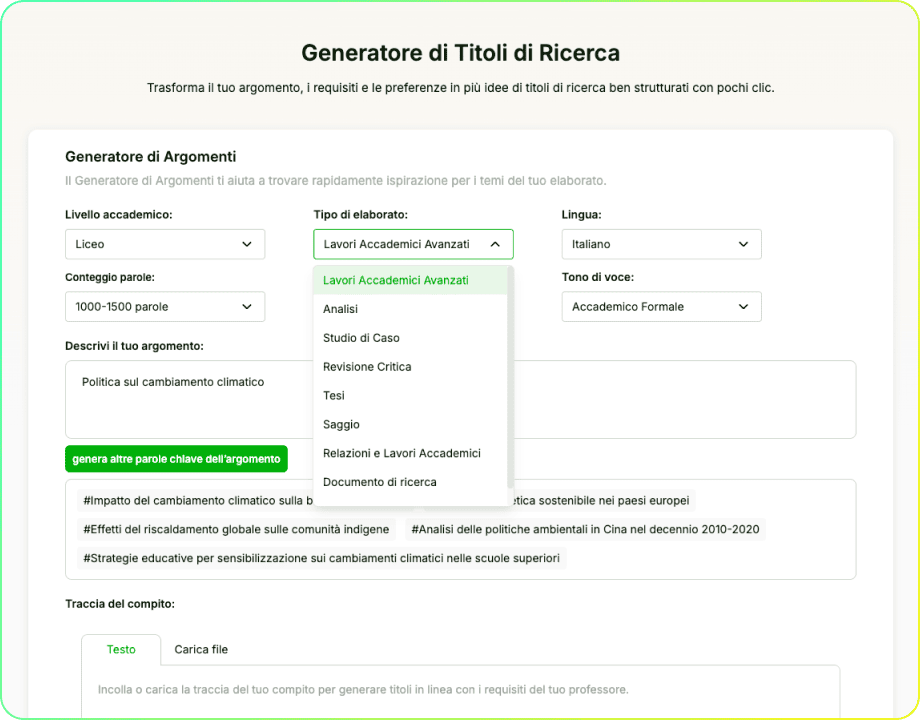Select the #Analisi delle politiche ambientali in Cina tag
920x720 pixels.
pos(585,529)
